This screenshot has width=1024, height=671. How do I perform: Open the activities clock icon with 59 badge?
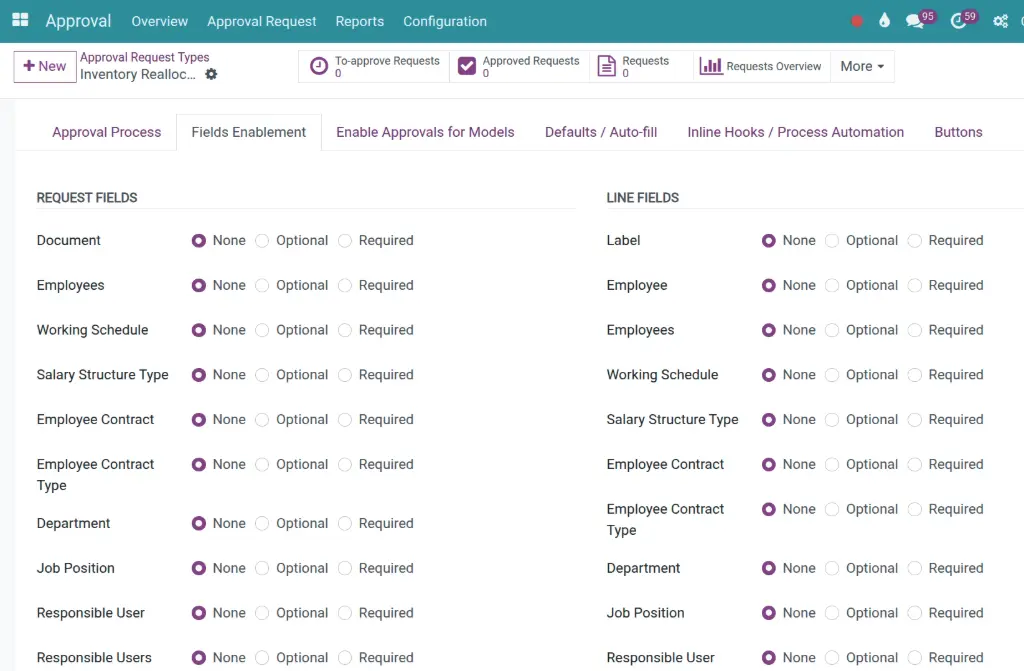click(x=959, y=21)
